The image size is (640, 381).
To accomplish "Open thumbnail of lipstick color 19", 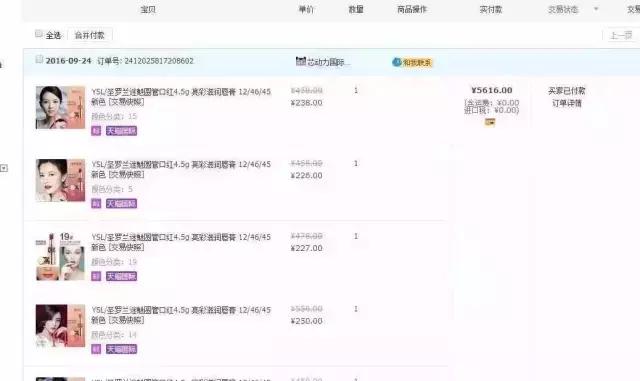I will 60,256.
